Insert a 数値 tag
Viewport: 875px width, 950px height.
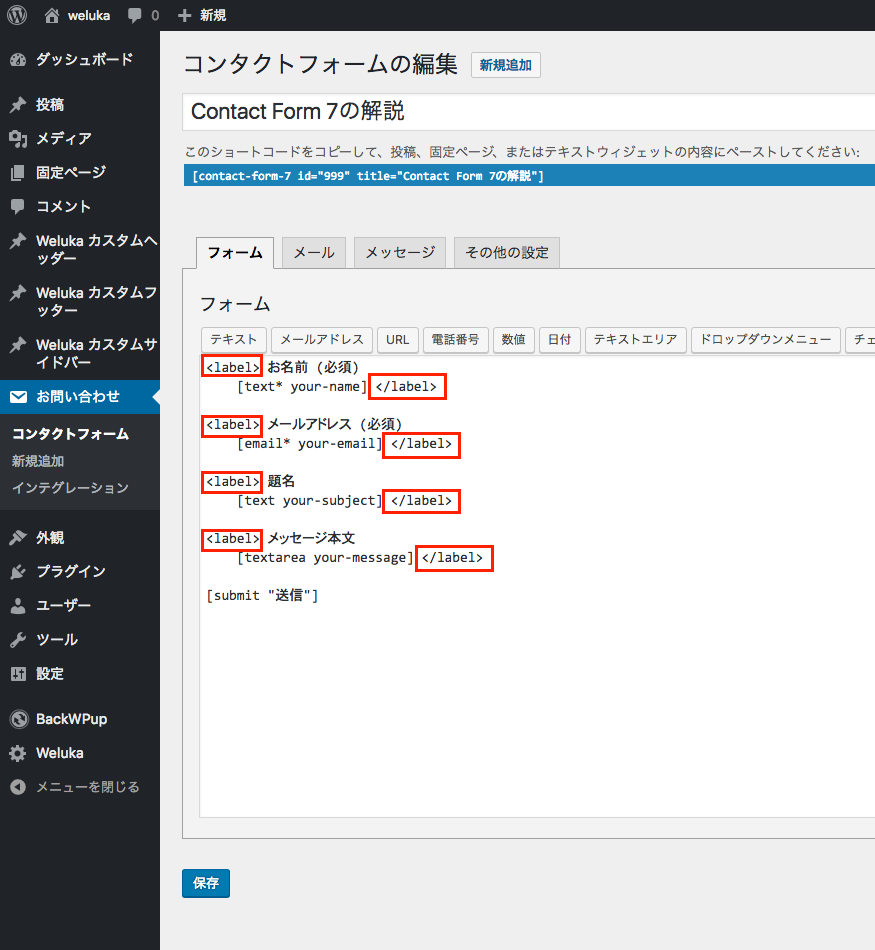pyautogui.click(x=513, y=339)
